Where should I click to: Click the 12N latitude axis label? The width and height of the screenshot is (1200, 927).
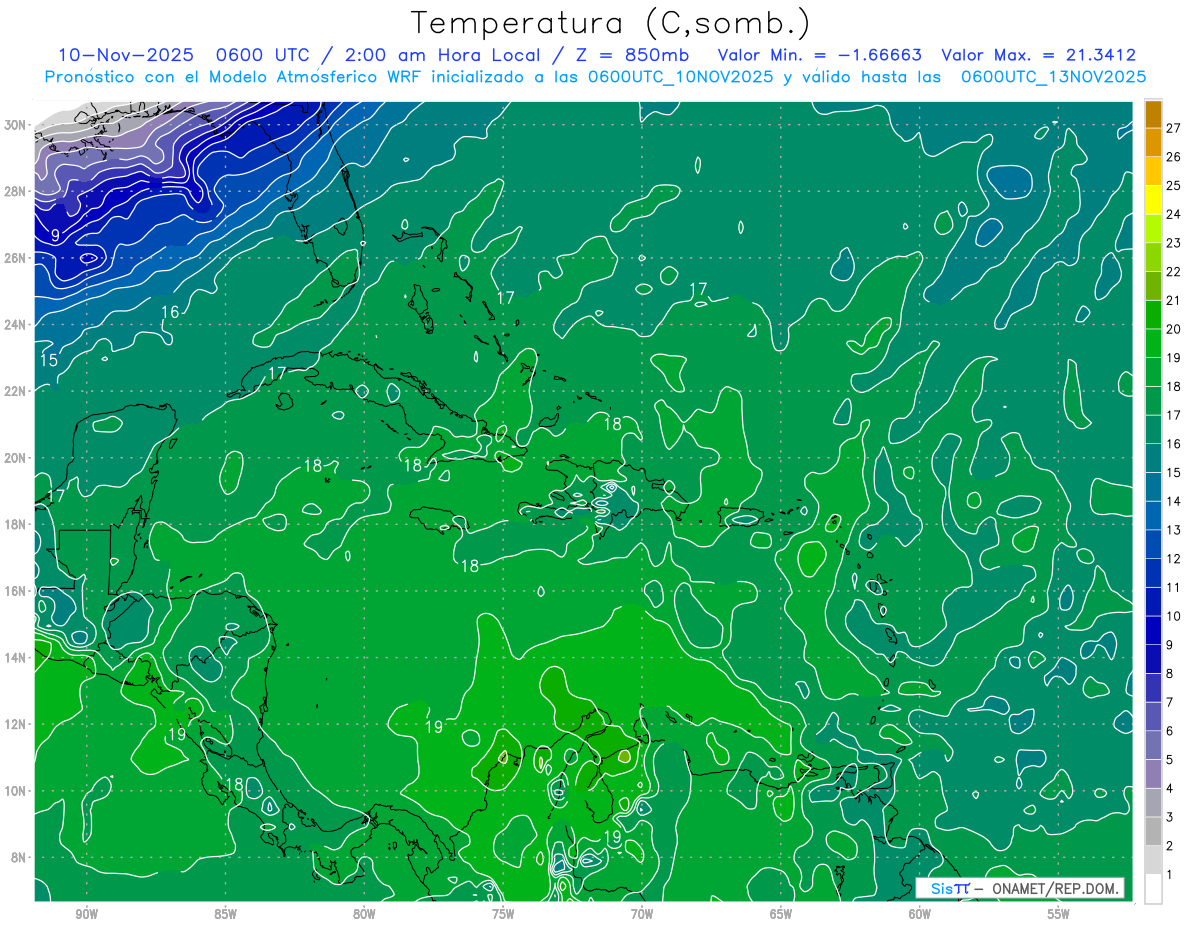tap(16, 724)
